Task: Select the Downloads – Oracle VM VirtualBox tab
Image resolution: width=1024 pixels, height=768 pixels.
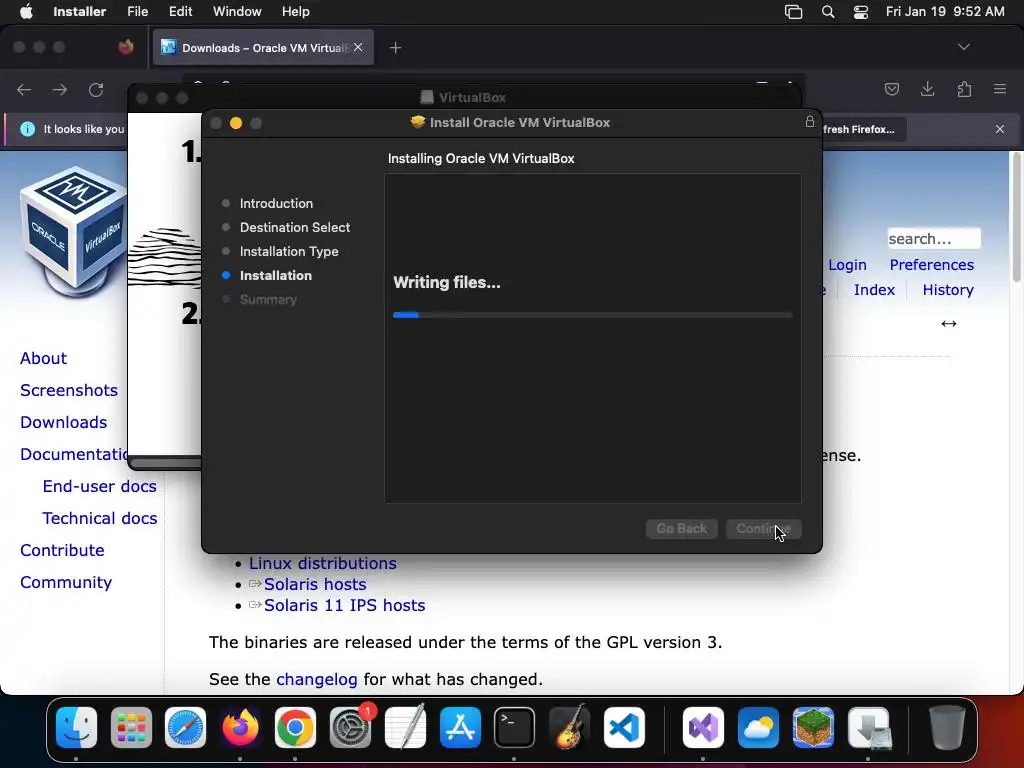Action: (263, 48)
